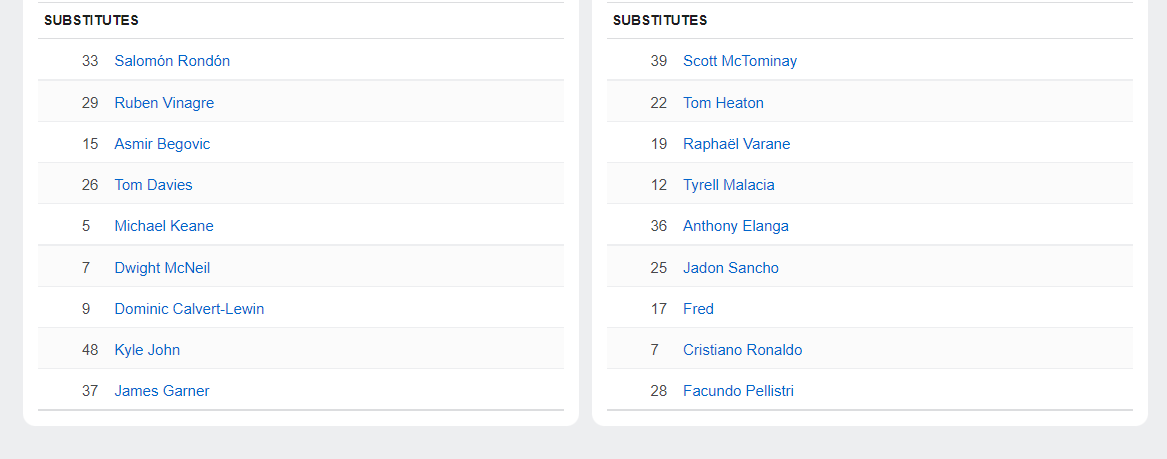
Task: Select Tyrell Malacia from substitutes
Action: tap(728, 185)
